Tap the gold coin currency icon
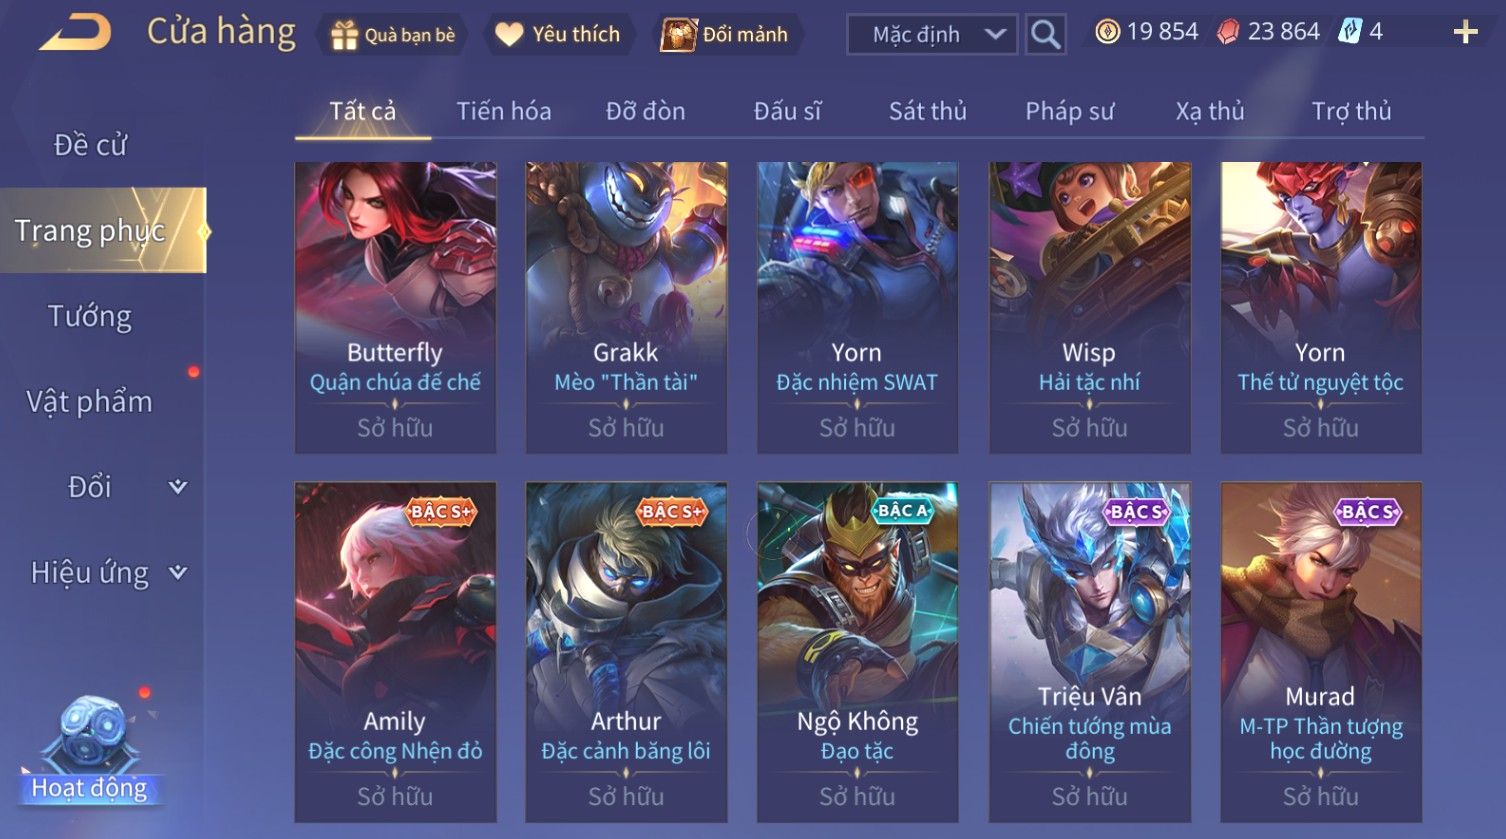The width and height of the screenshot is (1506, 839). click(1107, 32)
